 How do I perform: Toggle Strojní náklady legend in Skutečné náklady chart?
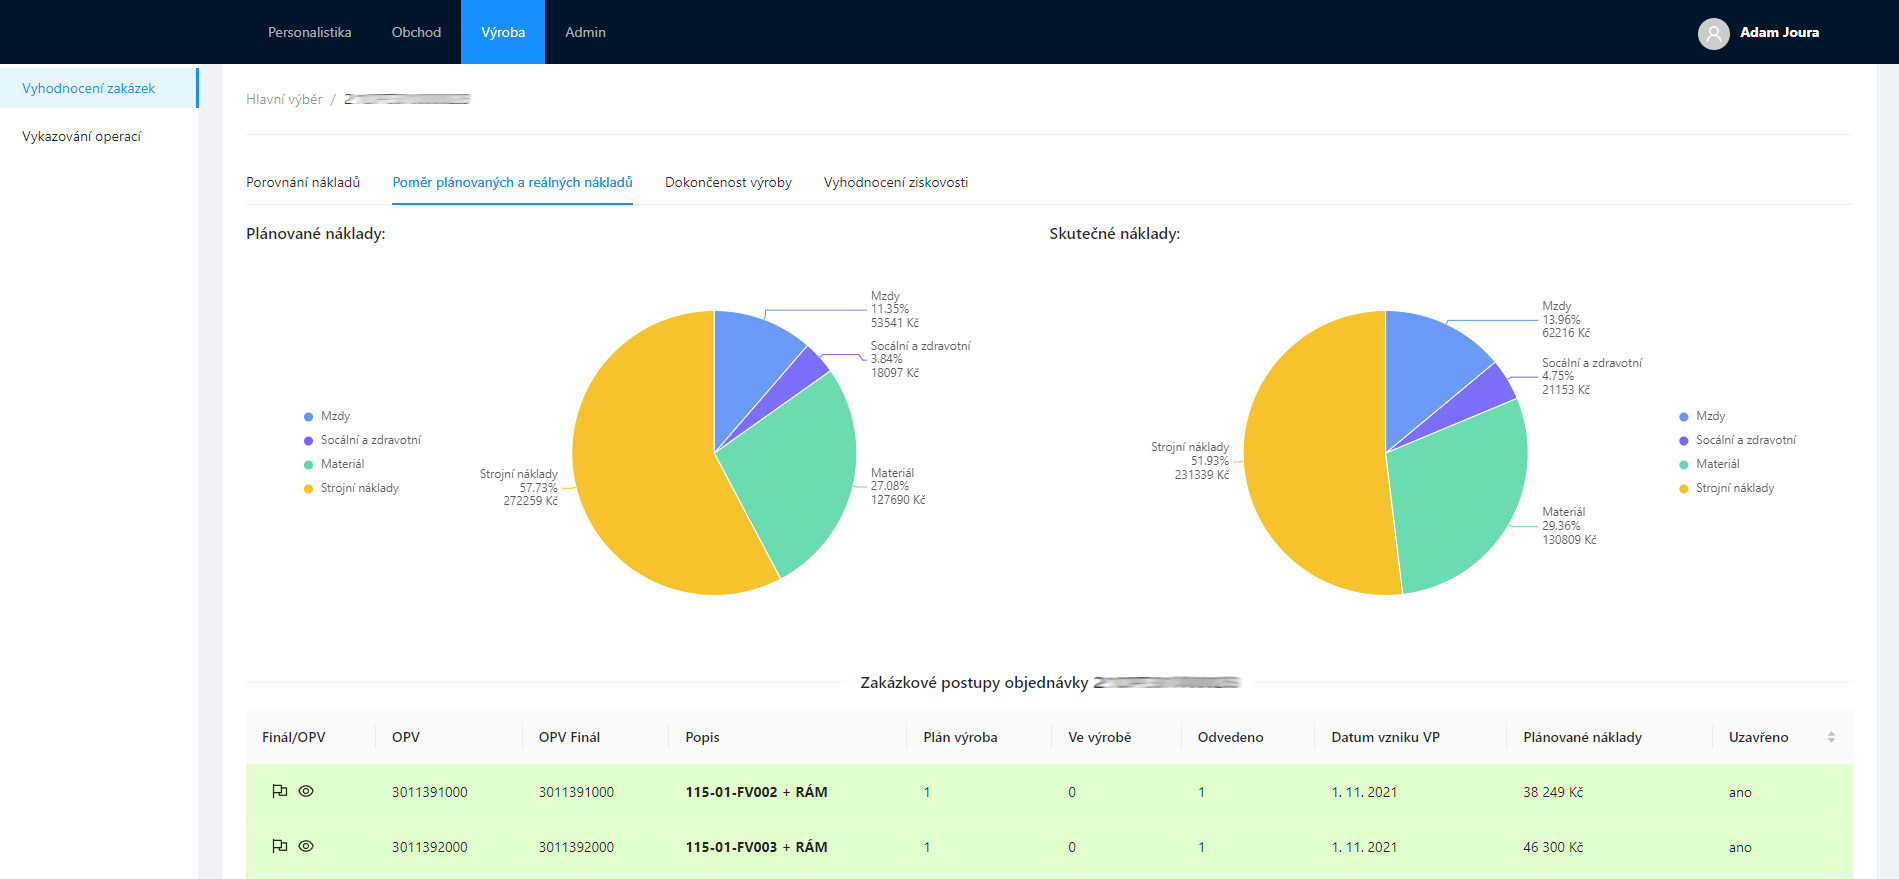(x=1734, y=488)
